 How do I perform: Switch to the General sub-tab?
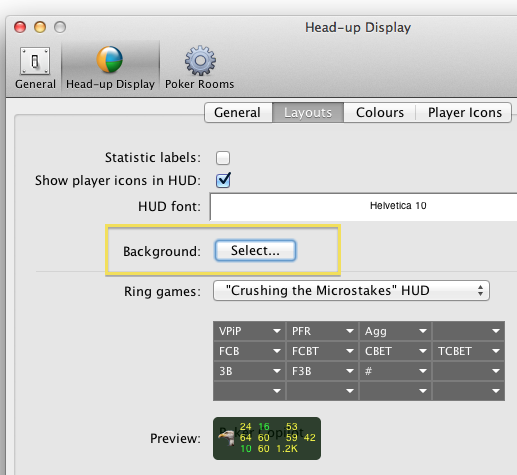coord(238,113)
